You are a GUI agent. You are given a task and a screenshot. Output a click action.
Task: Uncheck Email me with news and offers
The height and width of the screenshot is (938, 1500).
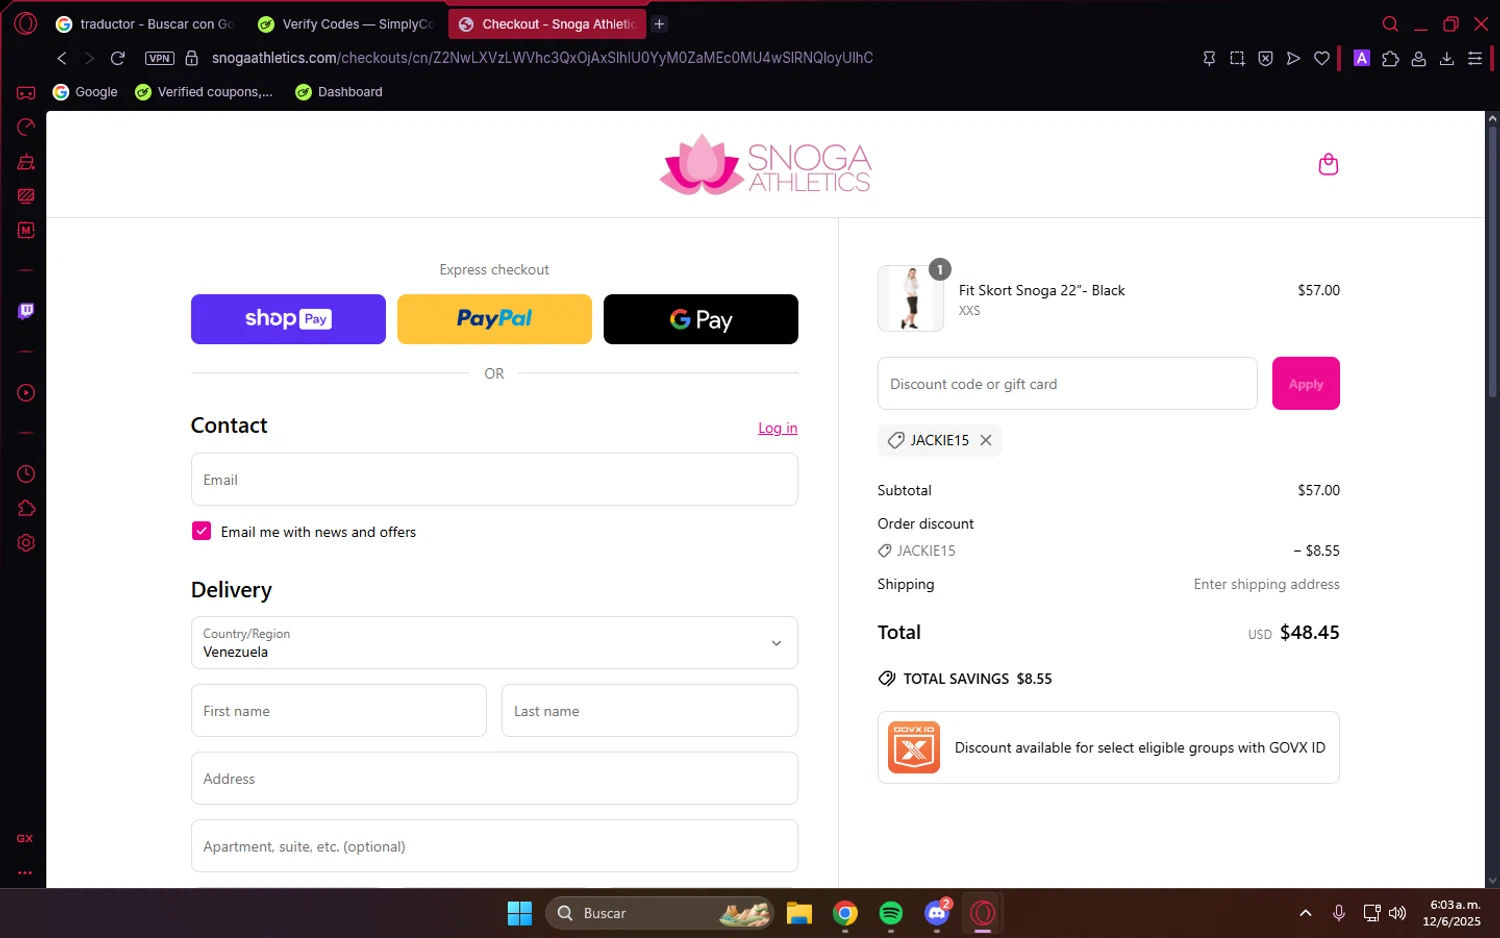coord(202,531)
